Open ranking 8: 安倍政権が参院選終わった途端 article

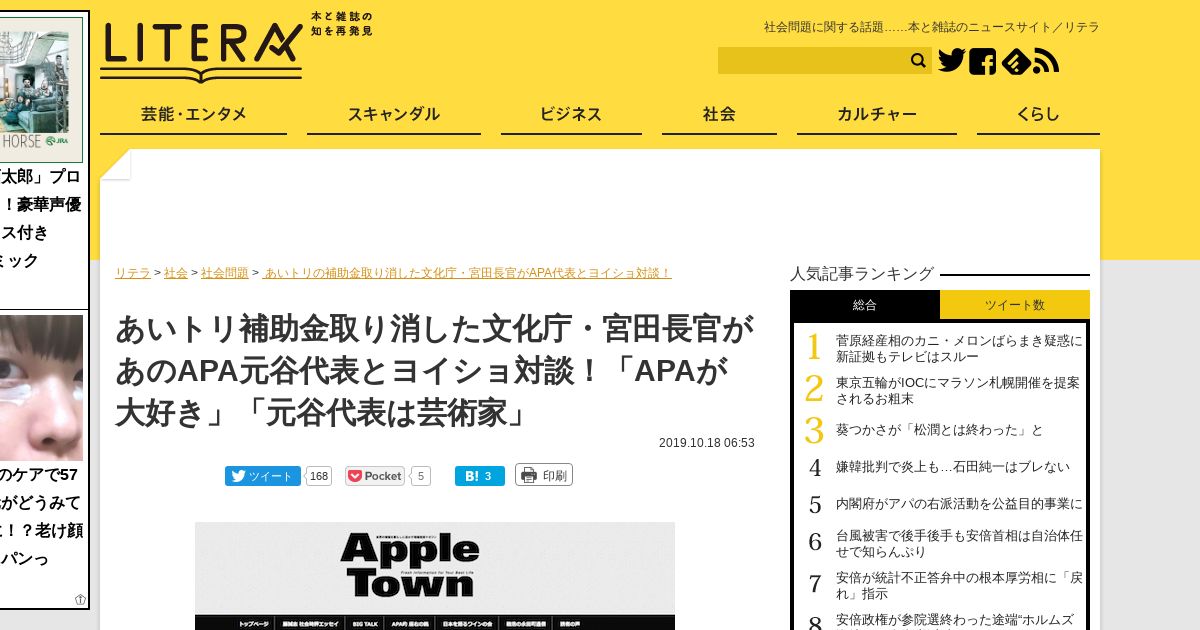point(955,620)
